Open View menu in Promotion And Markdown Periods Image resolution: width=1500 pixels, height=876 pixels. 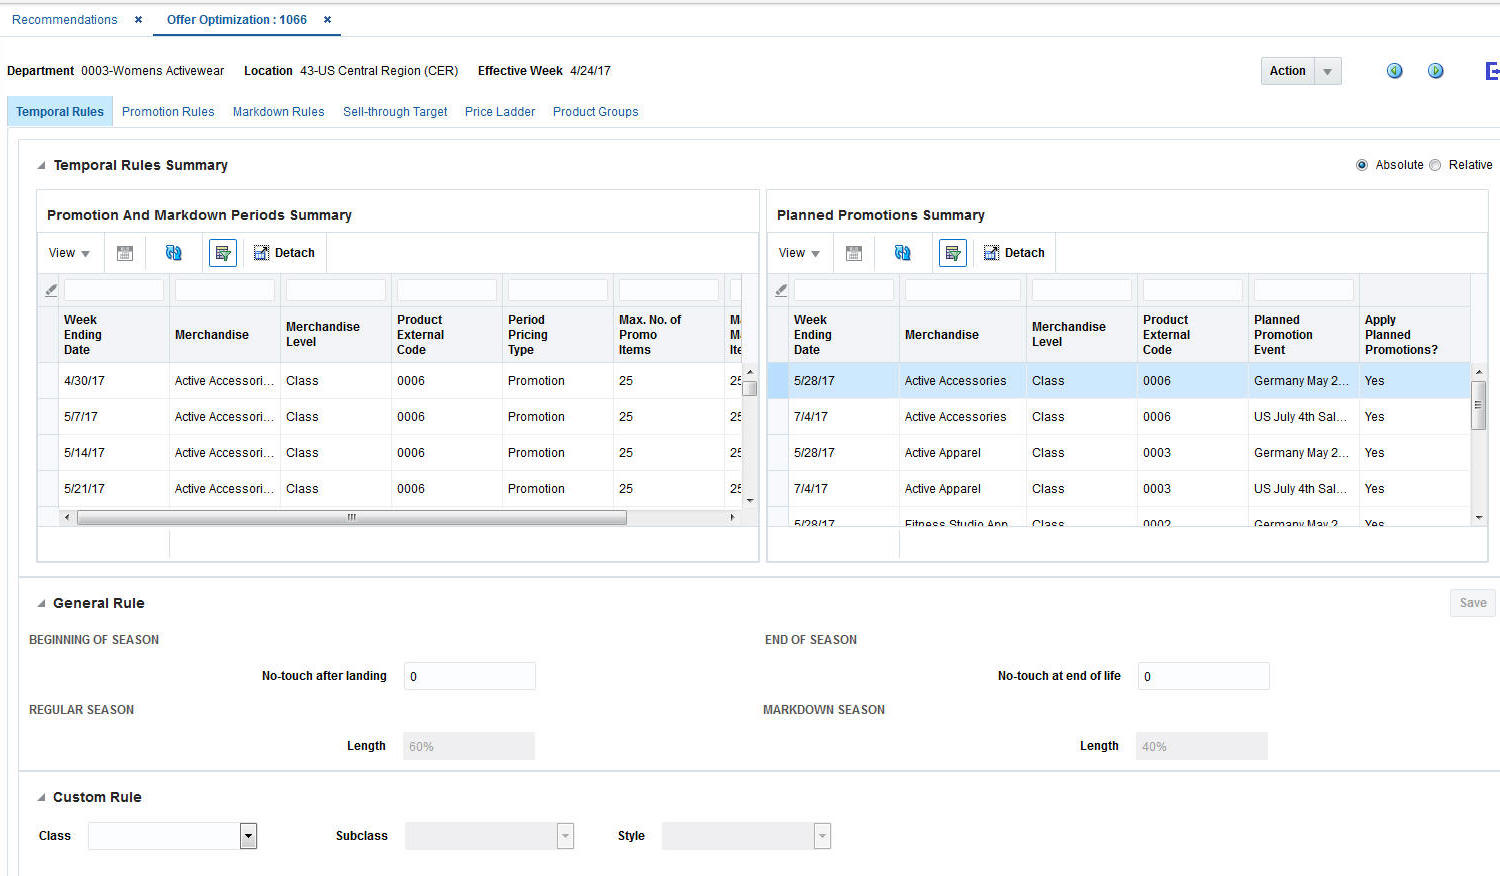coord(69,253)
